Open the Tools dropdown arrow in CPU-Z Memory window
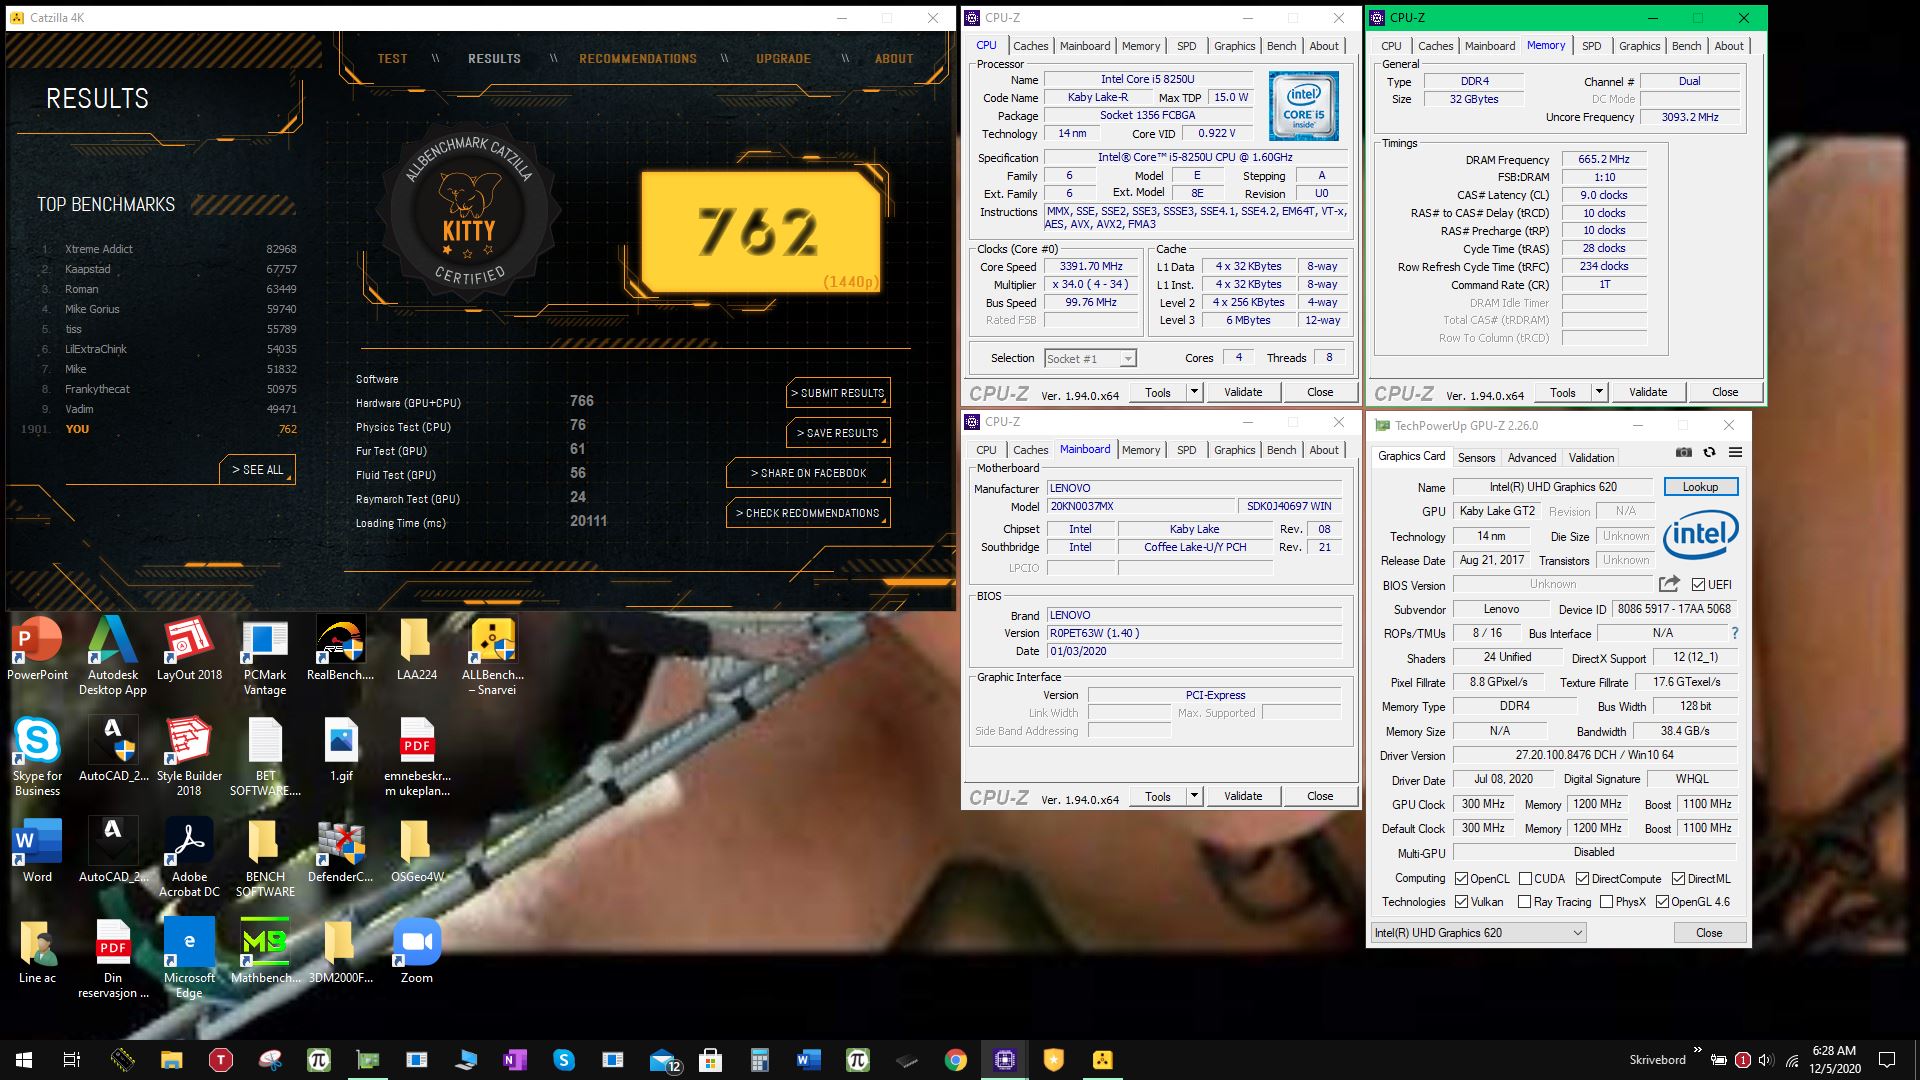1920x1080 pixels. [1599, 392]
